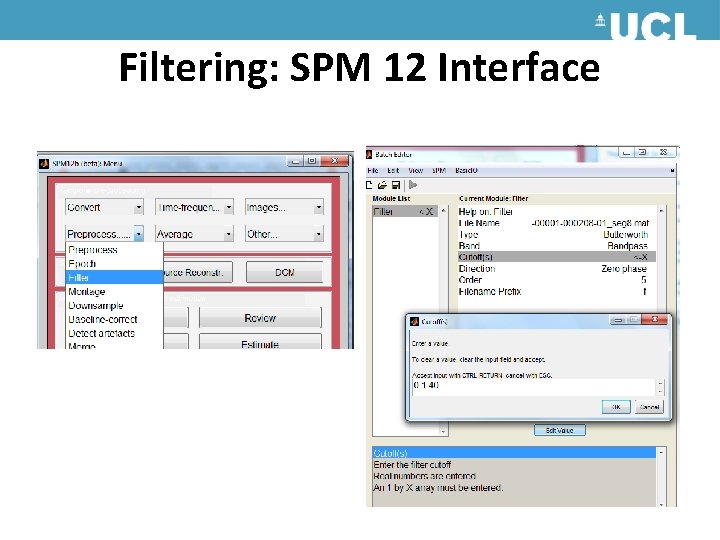The height and width of the screenshot is (540, 720).
Task: Select Downsample in the dropdown list
Action: pos(114,305)
